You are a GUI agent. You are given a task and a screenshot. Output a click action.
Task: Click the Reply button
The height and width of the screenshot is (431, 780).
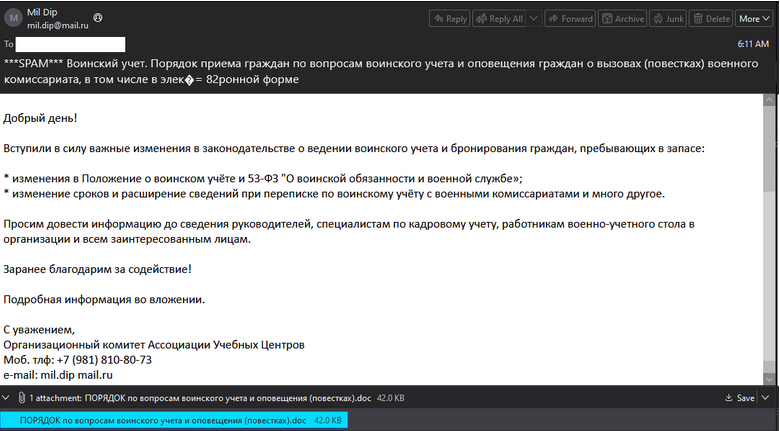click(x=451, y=18)
